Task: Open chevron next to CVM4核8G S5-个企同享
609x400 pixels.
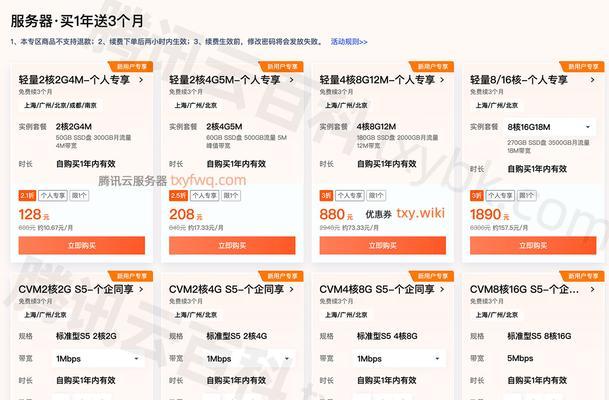Action: click(x=442, y=289)
